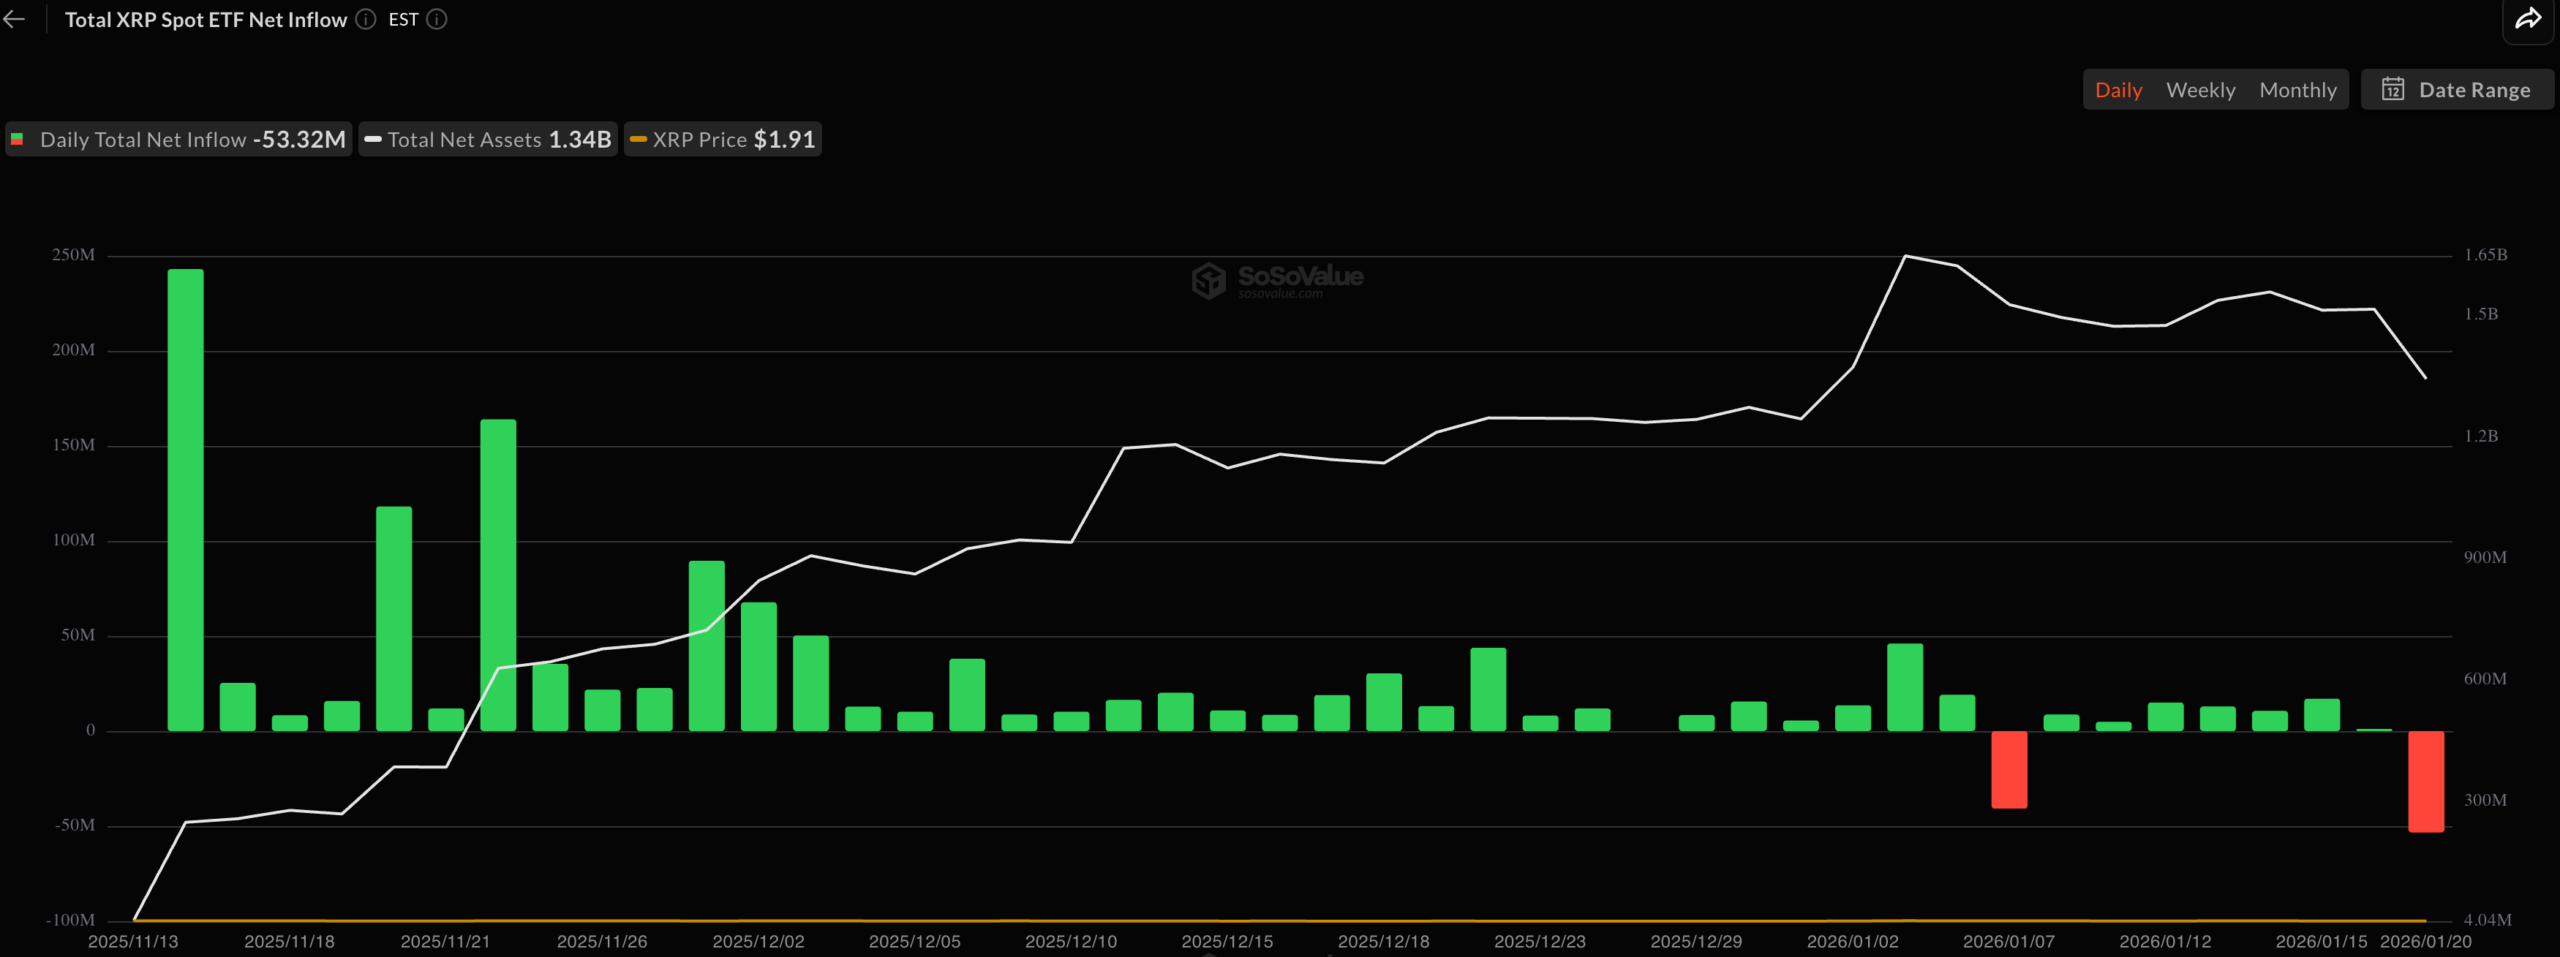Viewport: 2560px width, 957px height.
Task: Click the -100M left axis label
Action: pos(71,920)
